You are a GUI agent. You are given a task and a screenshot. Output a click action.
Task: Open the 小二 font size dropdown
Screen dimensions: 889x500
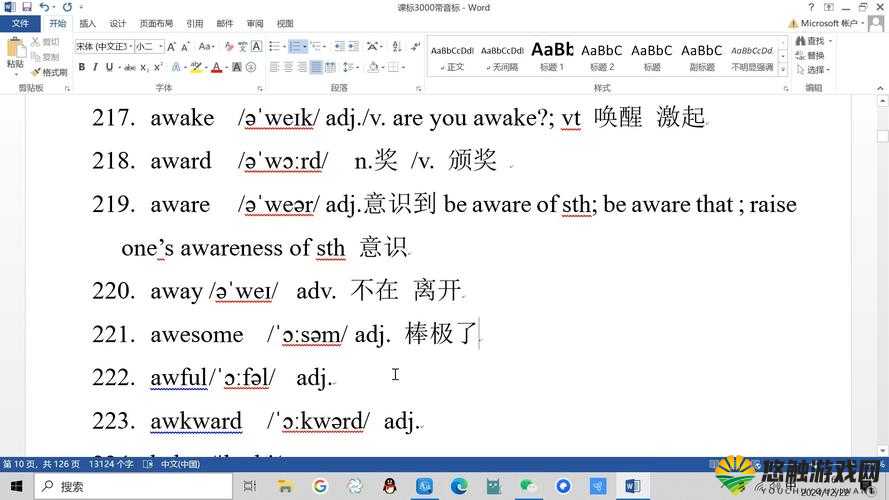point(161,46)
